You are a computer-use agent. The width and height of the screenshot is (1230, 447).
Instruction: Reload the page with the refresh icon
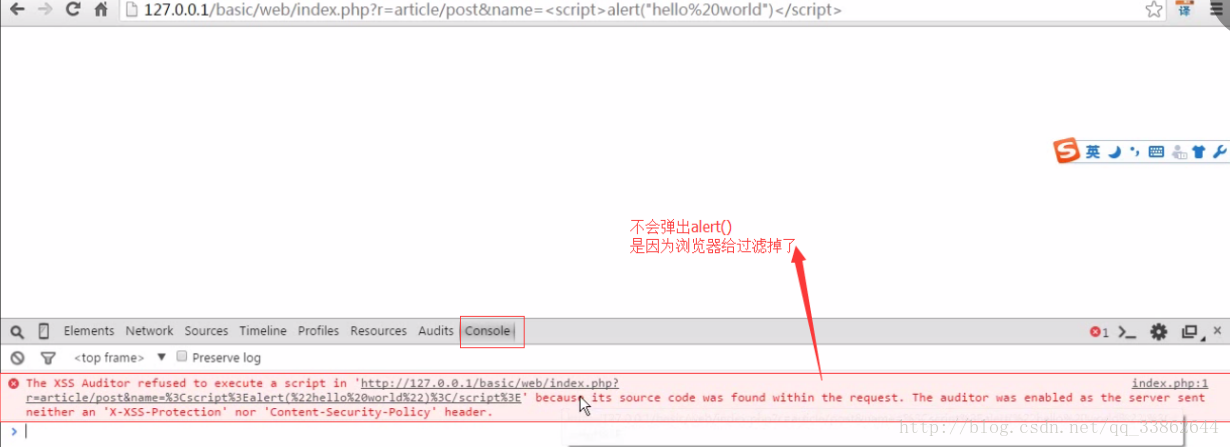[72, 10]
